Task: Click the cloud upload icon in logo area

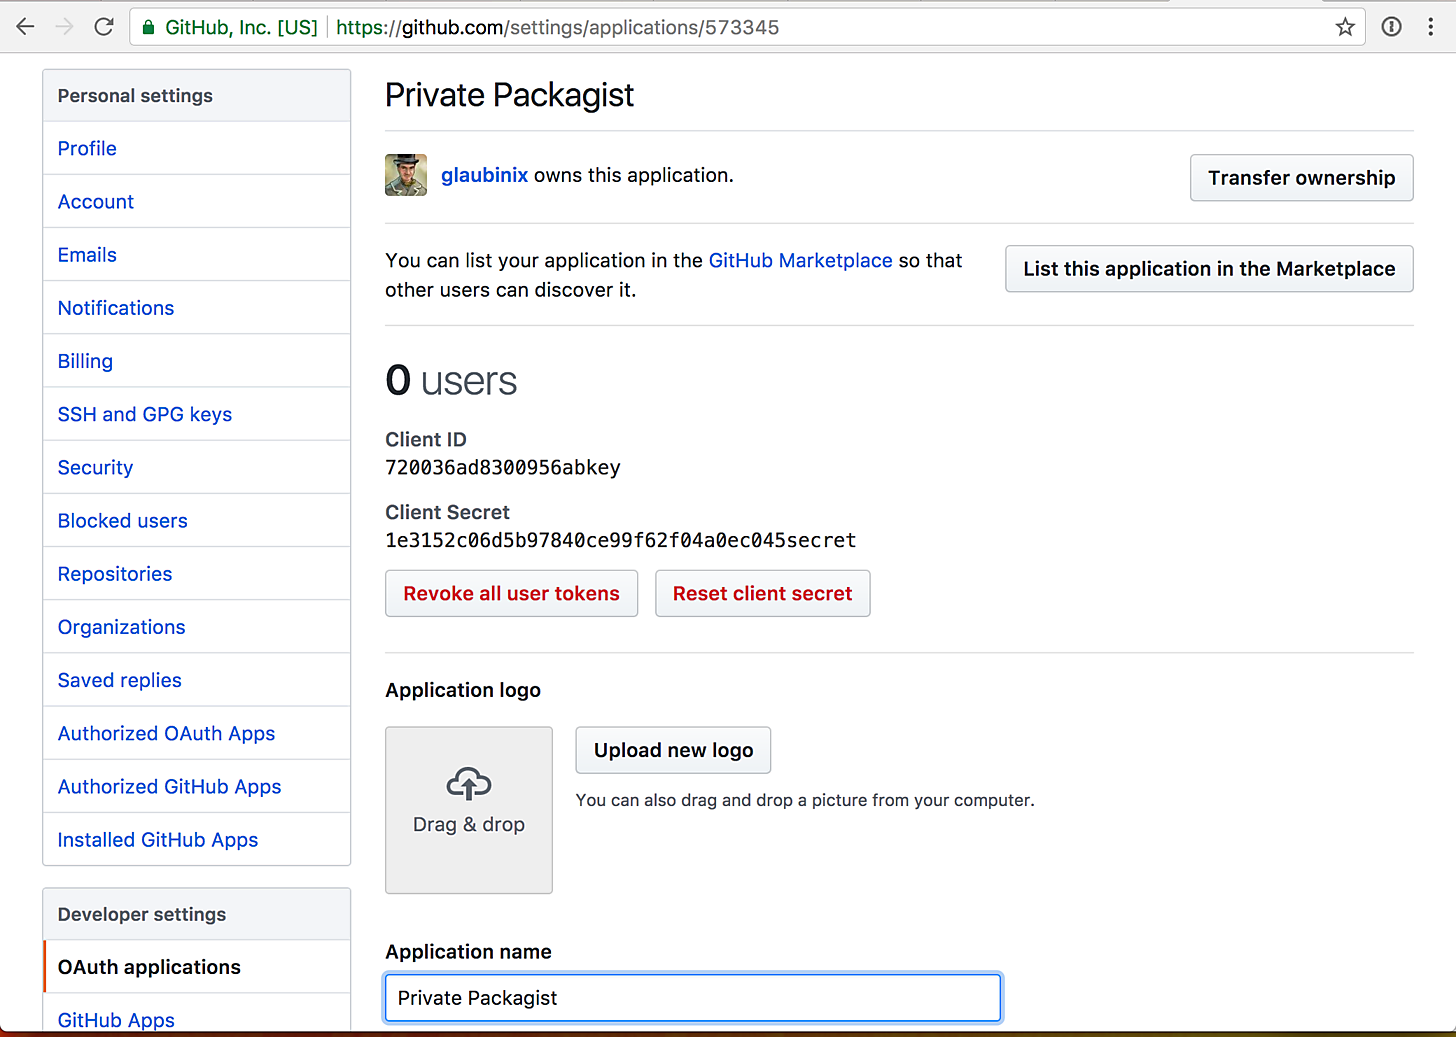Action: pyautogui.click(x=469, y=784)
